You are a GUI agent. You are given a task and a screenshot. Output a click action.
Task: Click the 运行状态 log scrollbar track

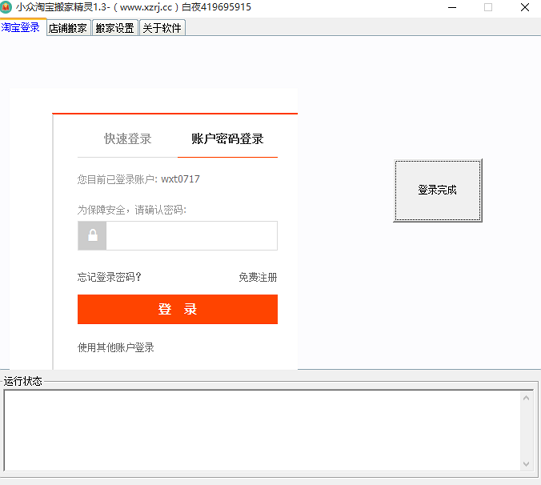(x=526, y=431)
